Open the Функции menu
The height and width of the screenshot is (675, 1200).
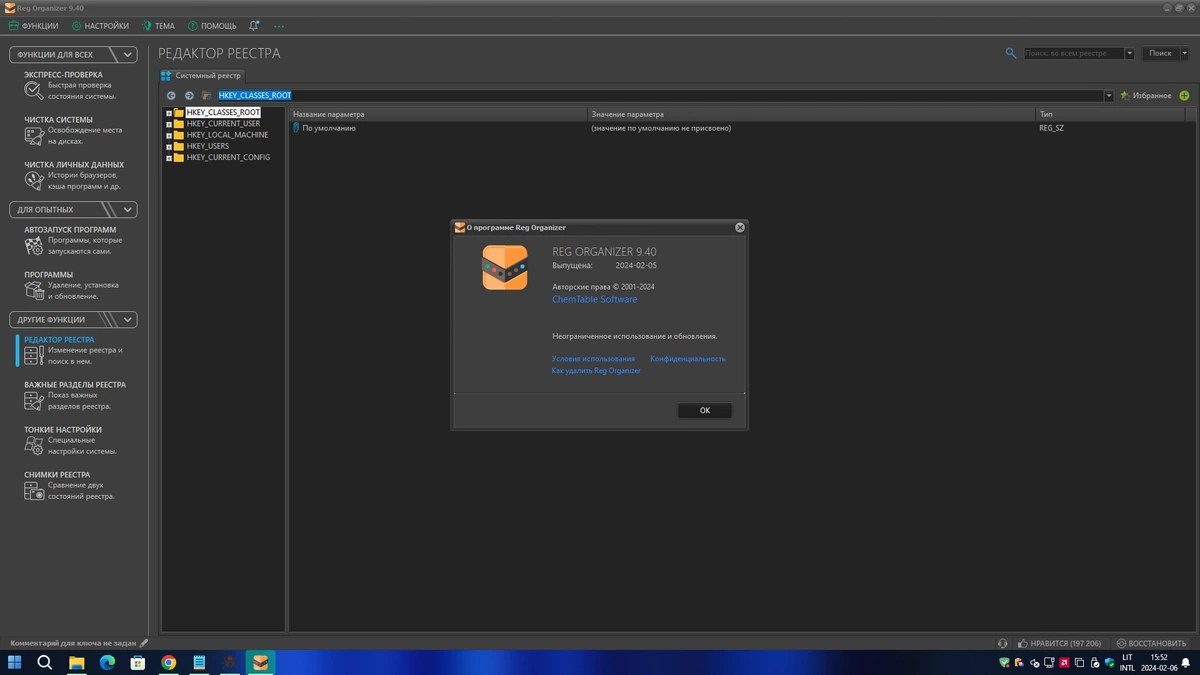pyautogui.click(x=33, y=26)
